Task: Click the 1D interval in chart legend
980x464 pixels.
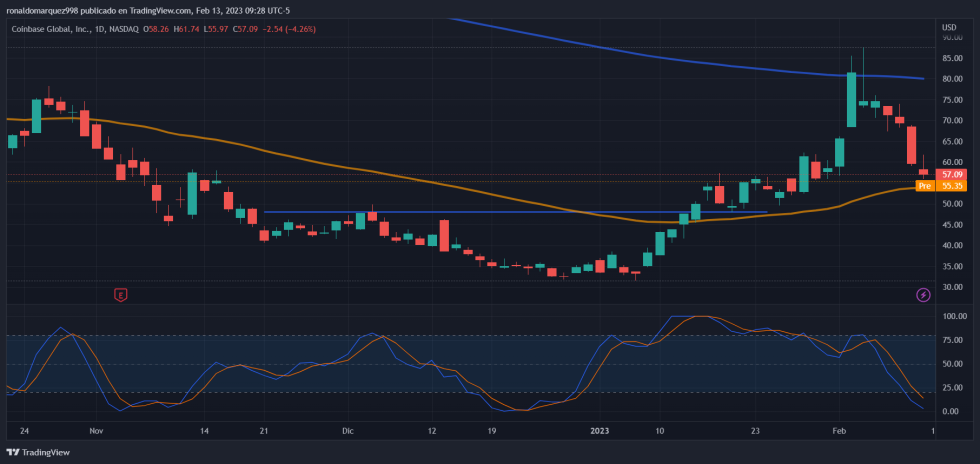Action: [x=100, y=29]
